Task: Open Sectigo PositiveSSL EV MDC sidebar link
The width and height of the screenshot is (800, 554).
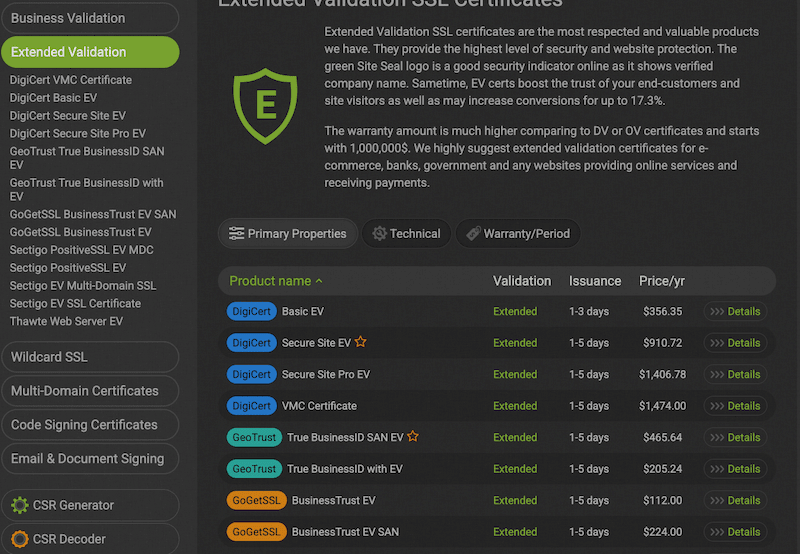Action: (x=82, y=250)
